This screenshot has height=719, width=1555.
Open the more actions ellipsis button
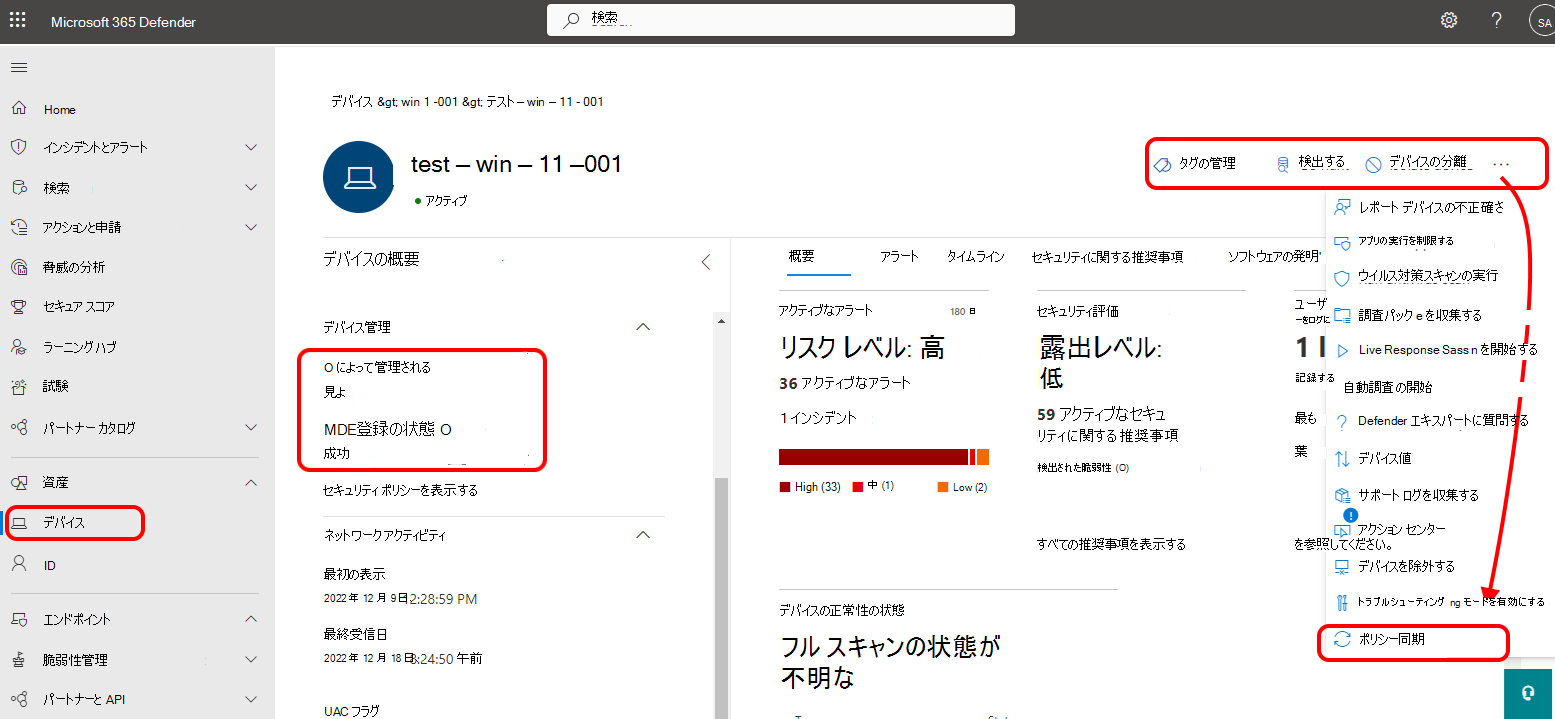1501,164
